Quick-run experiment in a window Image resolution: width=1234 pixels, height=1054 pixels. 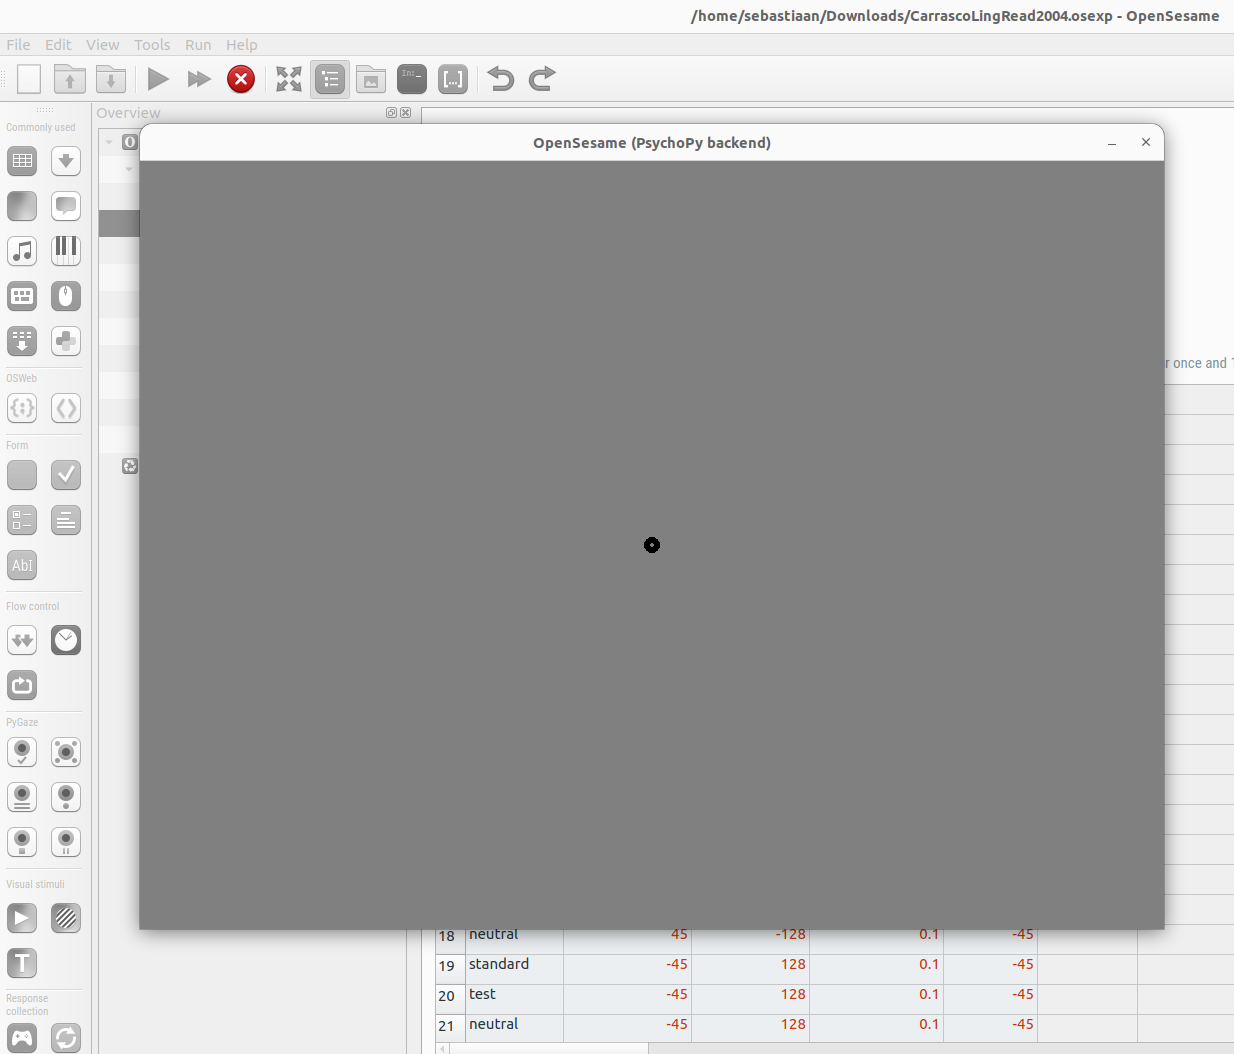[198, 79]
